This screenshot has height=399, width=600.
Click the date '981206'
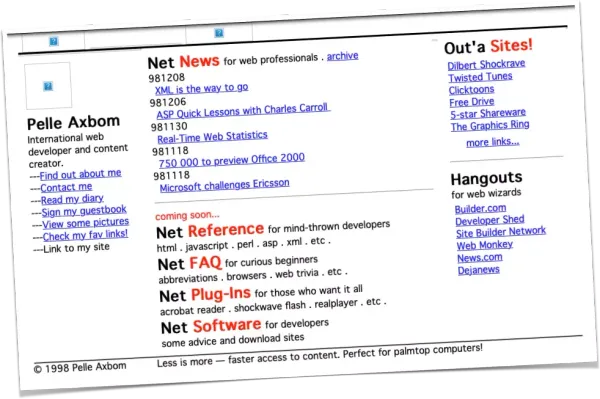(168, 102)
